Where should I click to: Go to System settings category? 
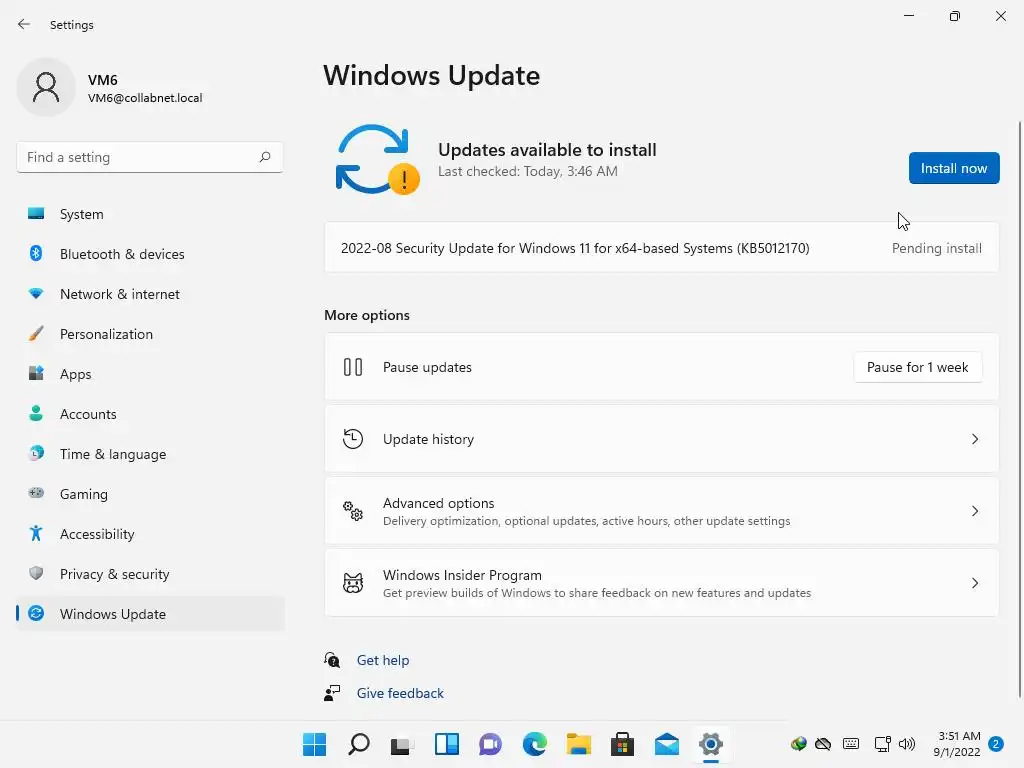pos(150,214)
